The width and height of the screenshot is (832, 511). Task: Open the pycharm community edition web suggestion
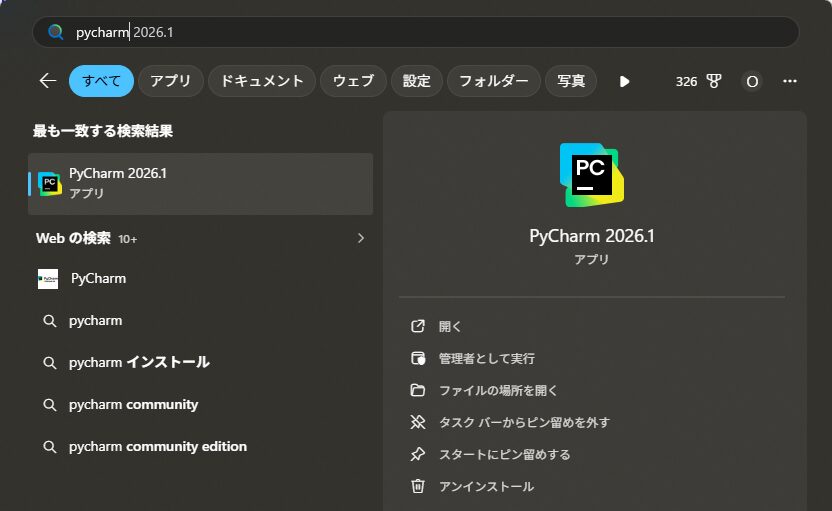coord(157,446)
